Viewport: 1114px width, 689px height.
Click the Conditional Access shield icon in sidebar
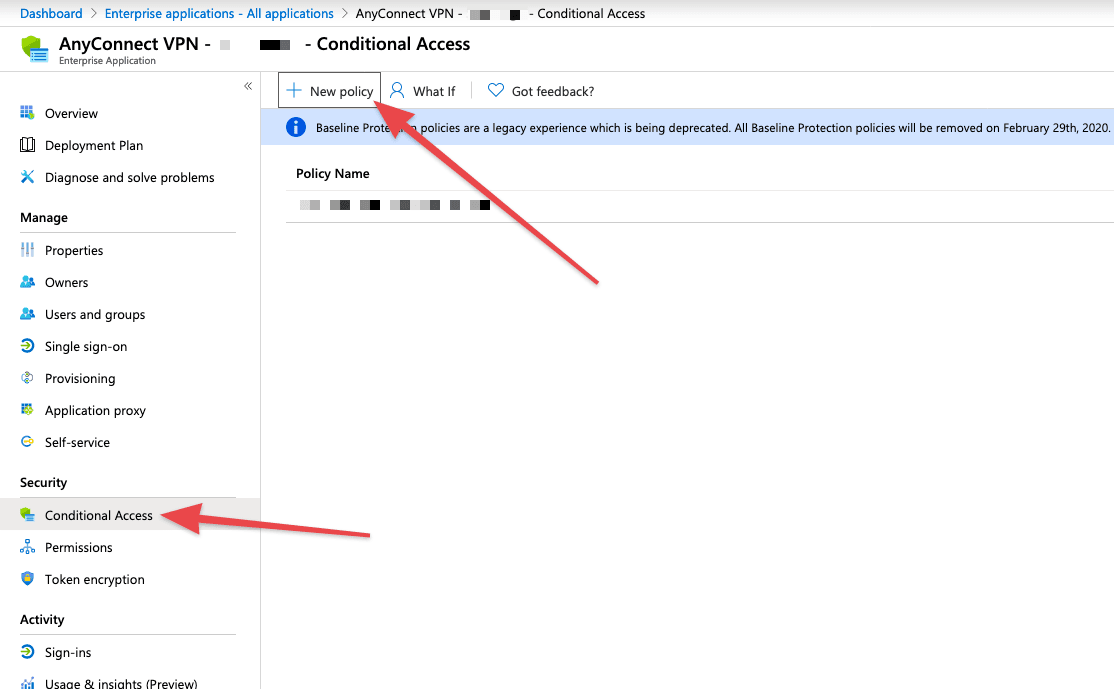pos(27,515)
